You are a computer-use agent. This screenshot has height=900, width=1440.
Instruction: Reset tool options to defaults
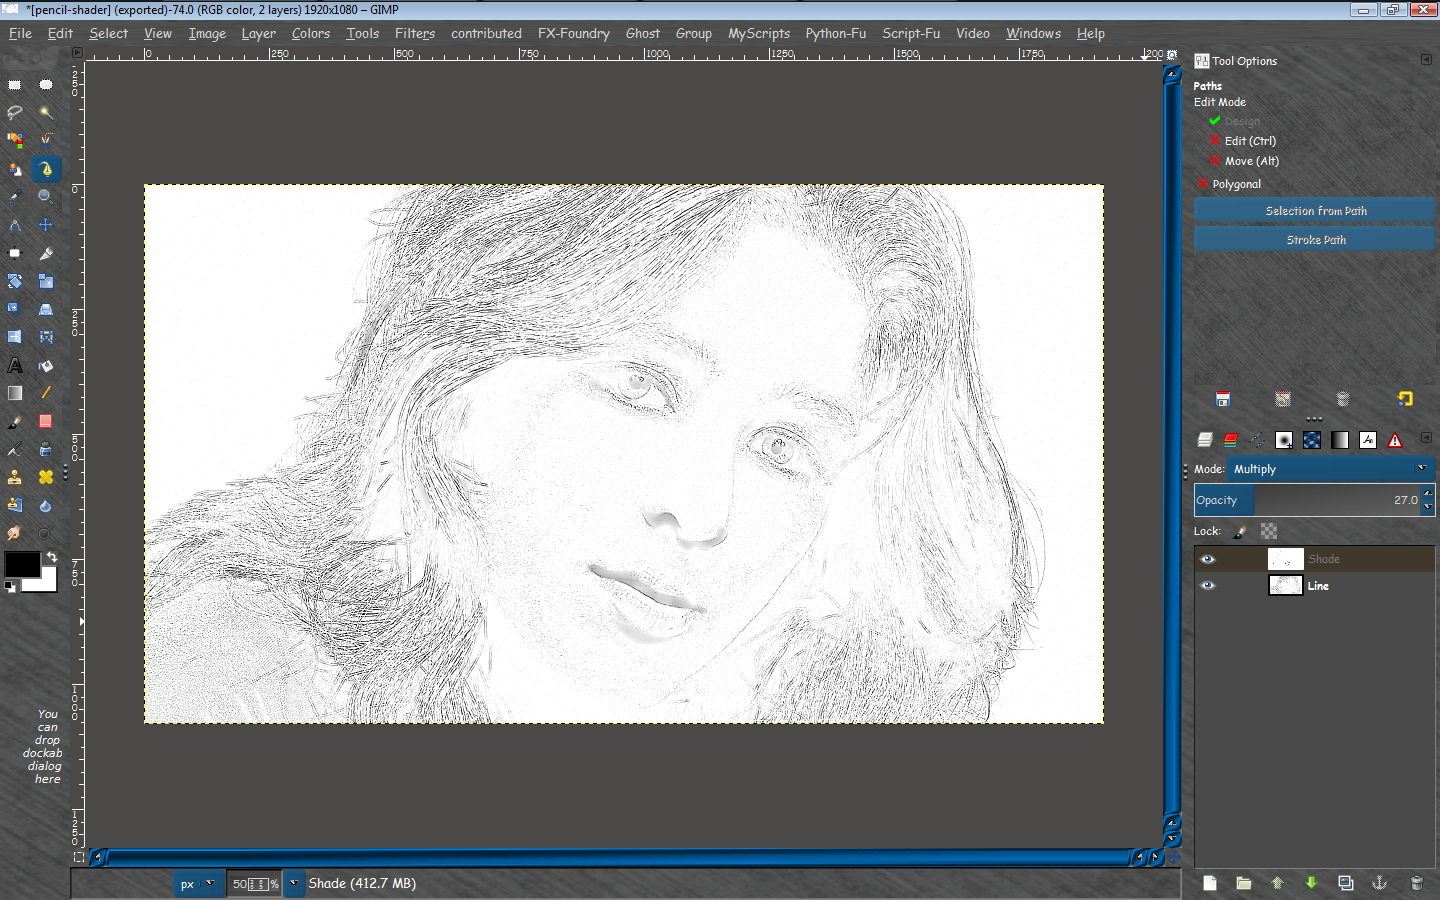(1405, 399)
